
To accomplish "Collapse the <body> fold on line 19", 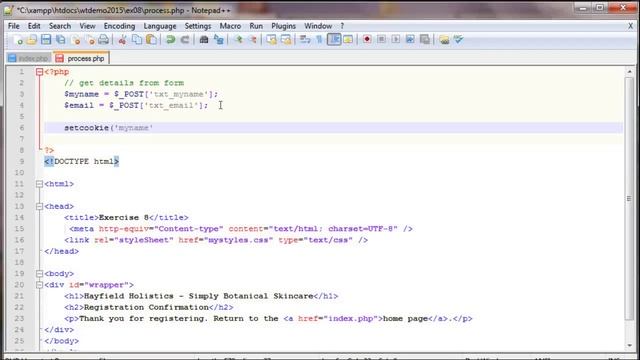I will (40, 274).
